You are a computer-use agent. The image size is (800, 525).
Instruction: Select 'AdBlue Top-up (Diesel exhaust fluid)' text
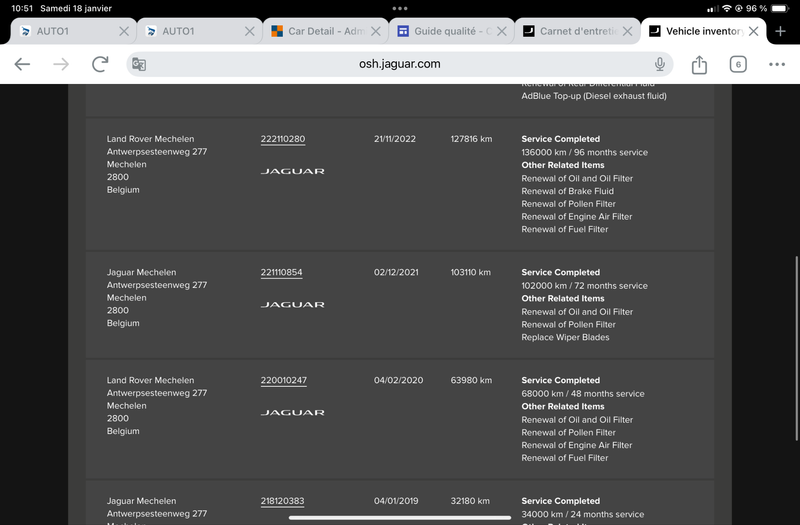[594, 96]
